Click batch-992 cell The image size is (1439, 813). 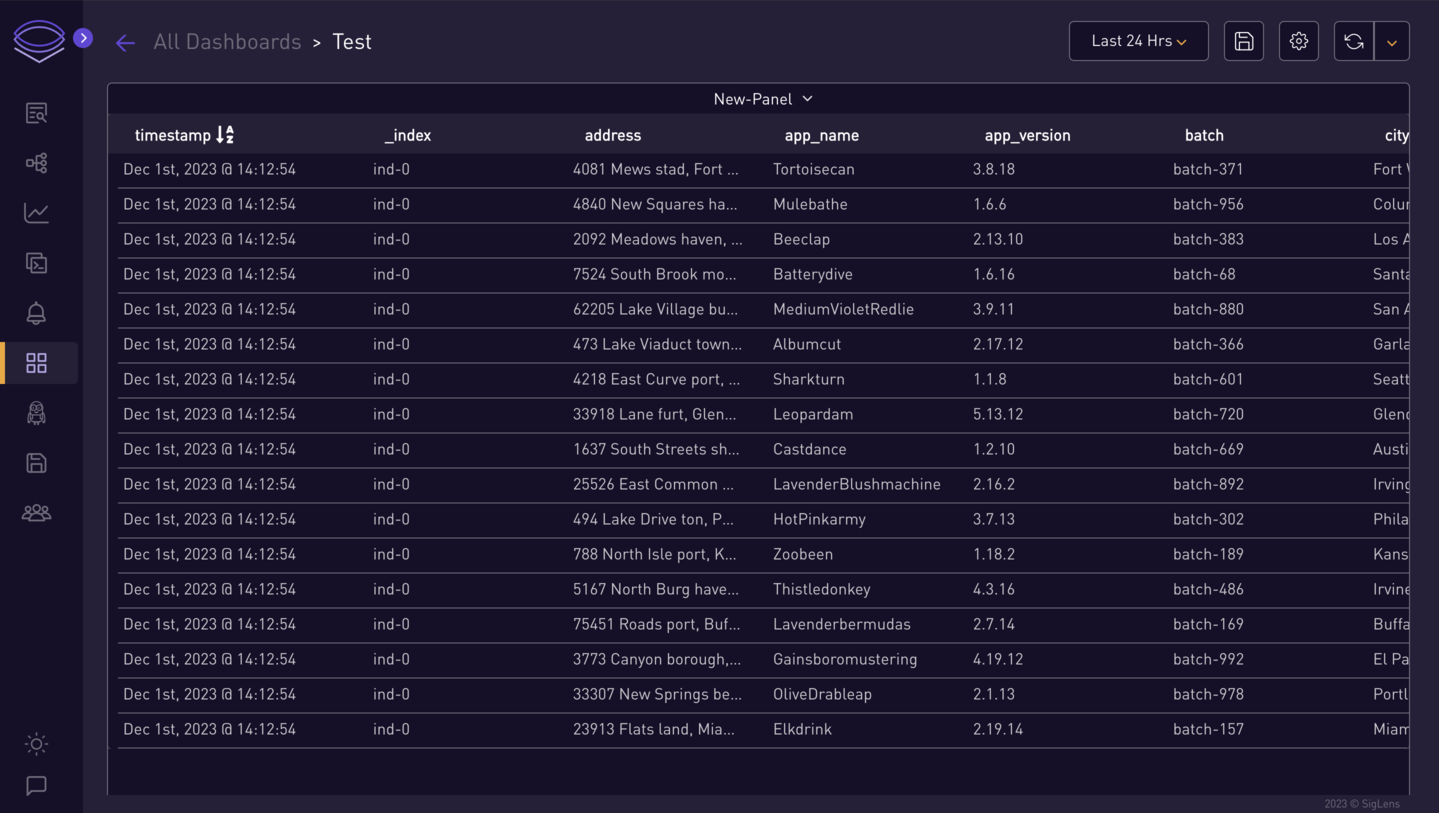coord(1208,659)
